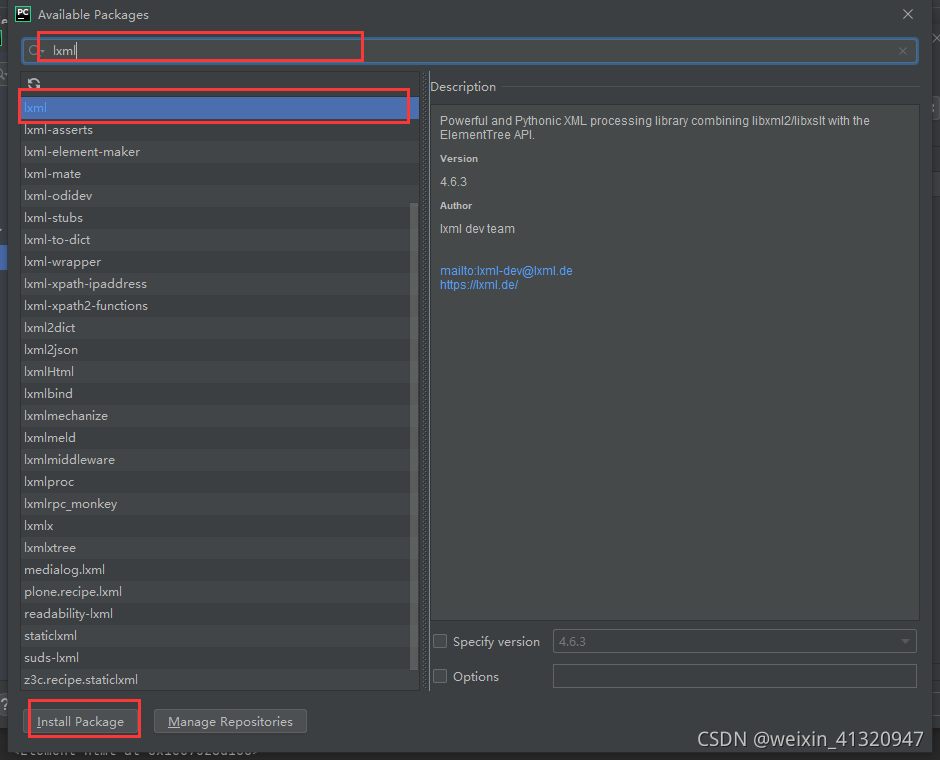
Task: Clear search field using the X icon
Action: (902, 51)
